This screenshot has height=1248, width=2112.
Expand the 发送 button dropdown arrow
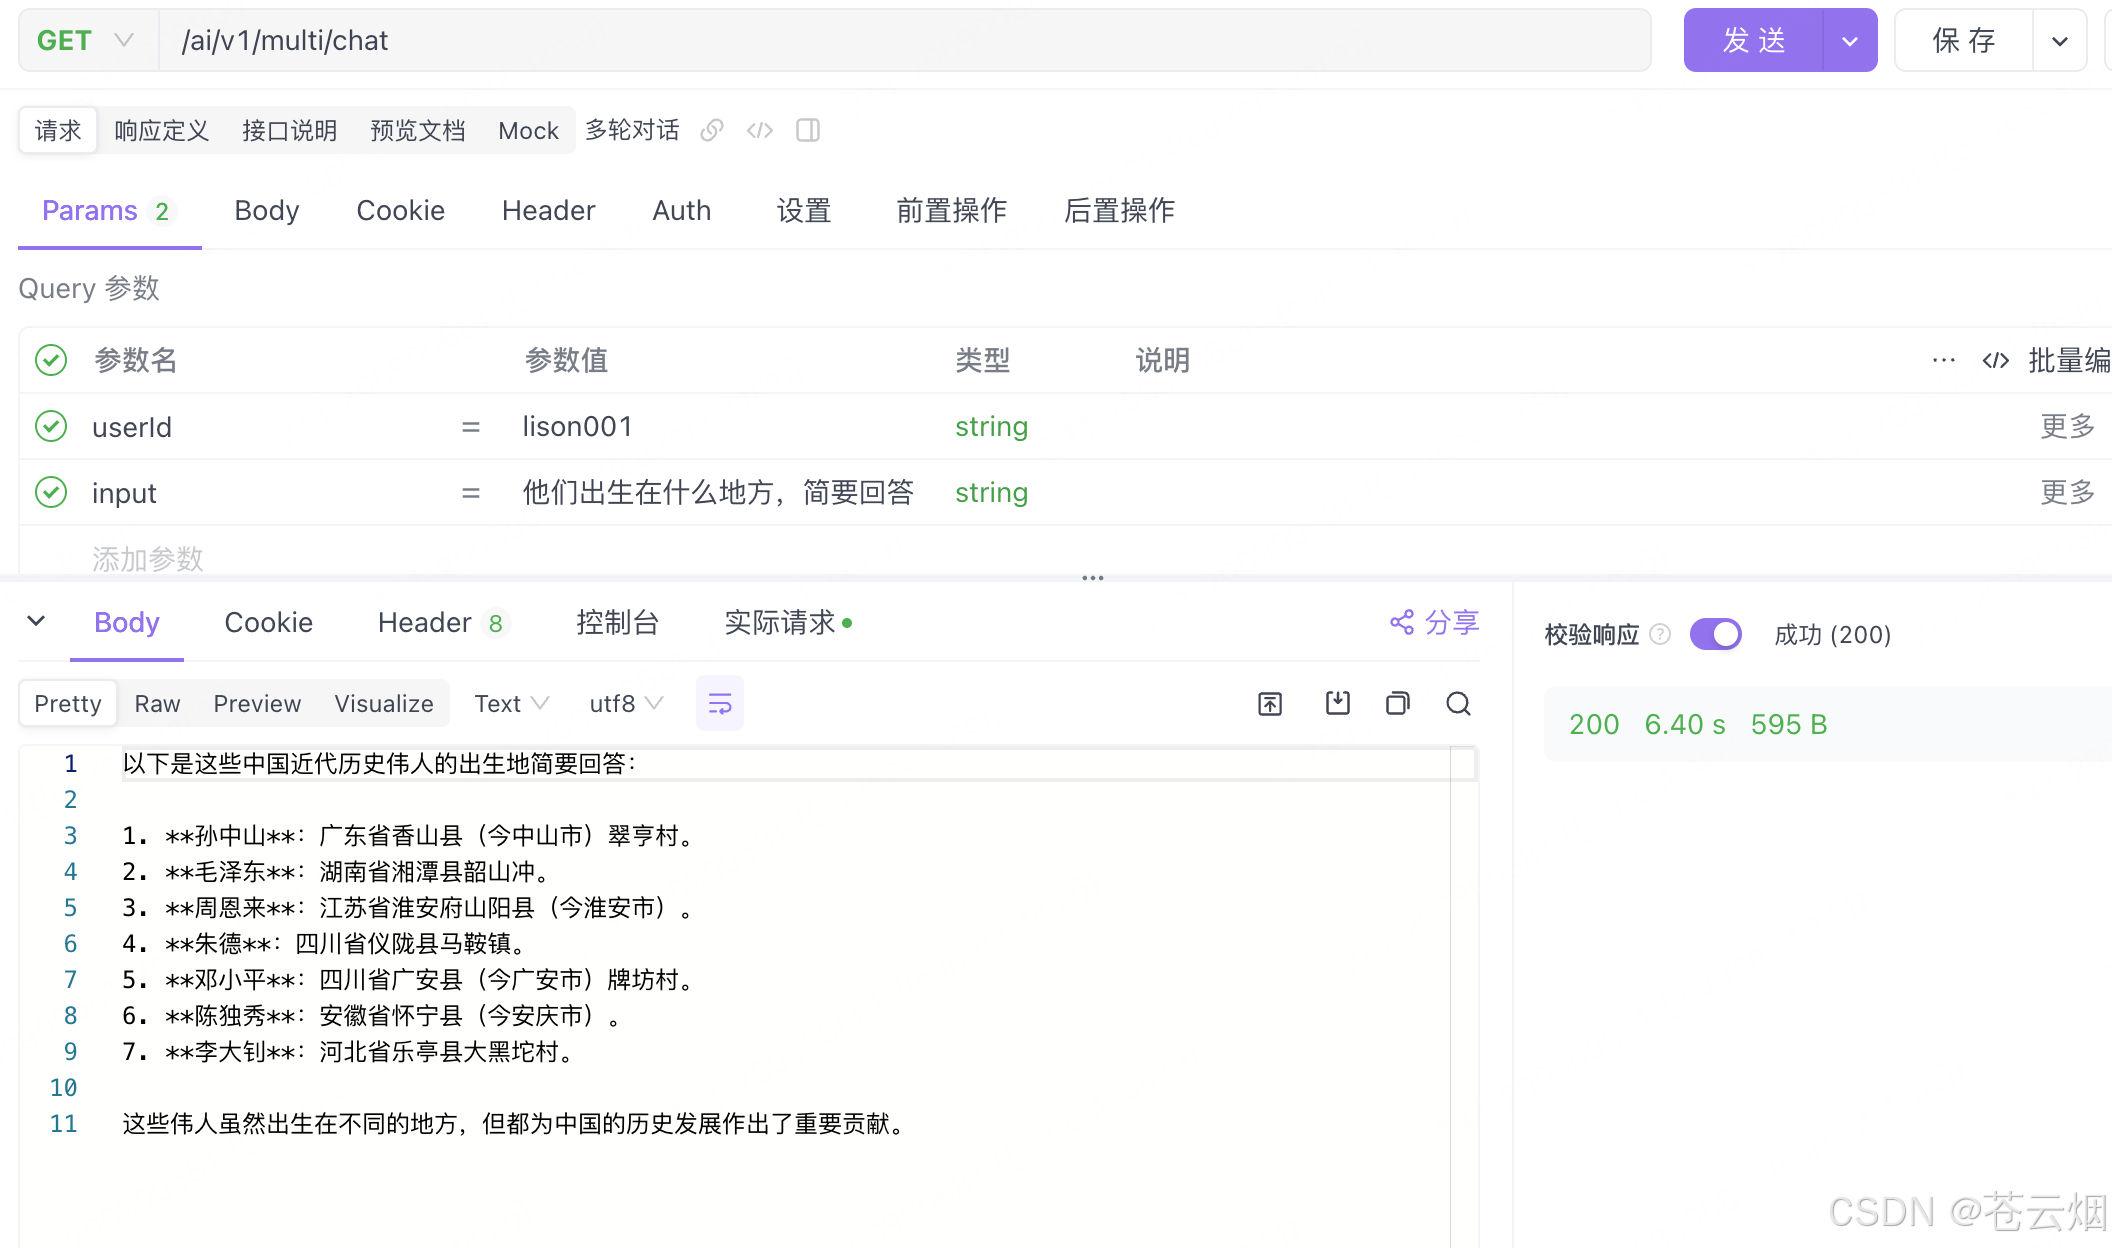coord(1850,41)
